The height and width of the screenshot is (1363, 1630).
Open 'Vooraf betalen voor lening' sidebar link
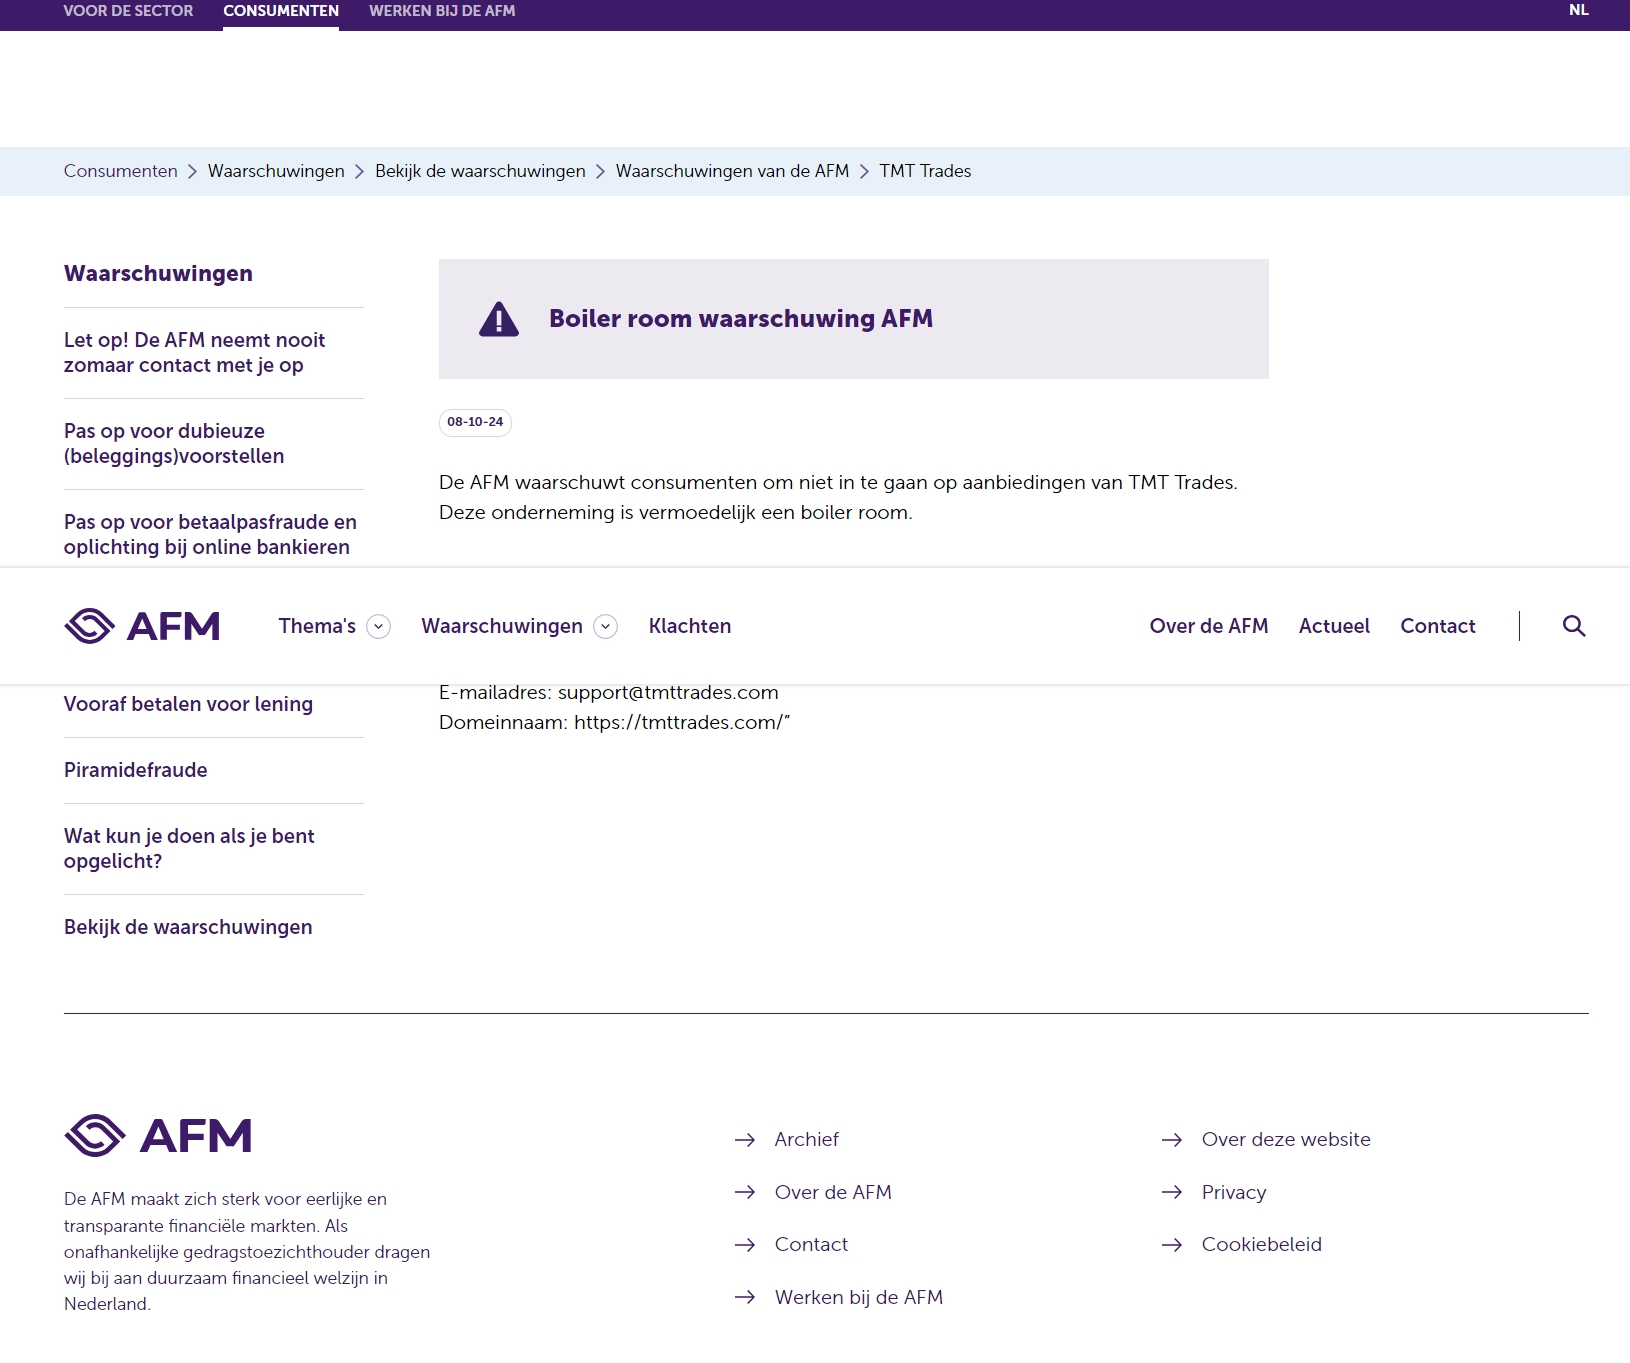point(188,704)
